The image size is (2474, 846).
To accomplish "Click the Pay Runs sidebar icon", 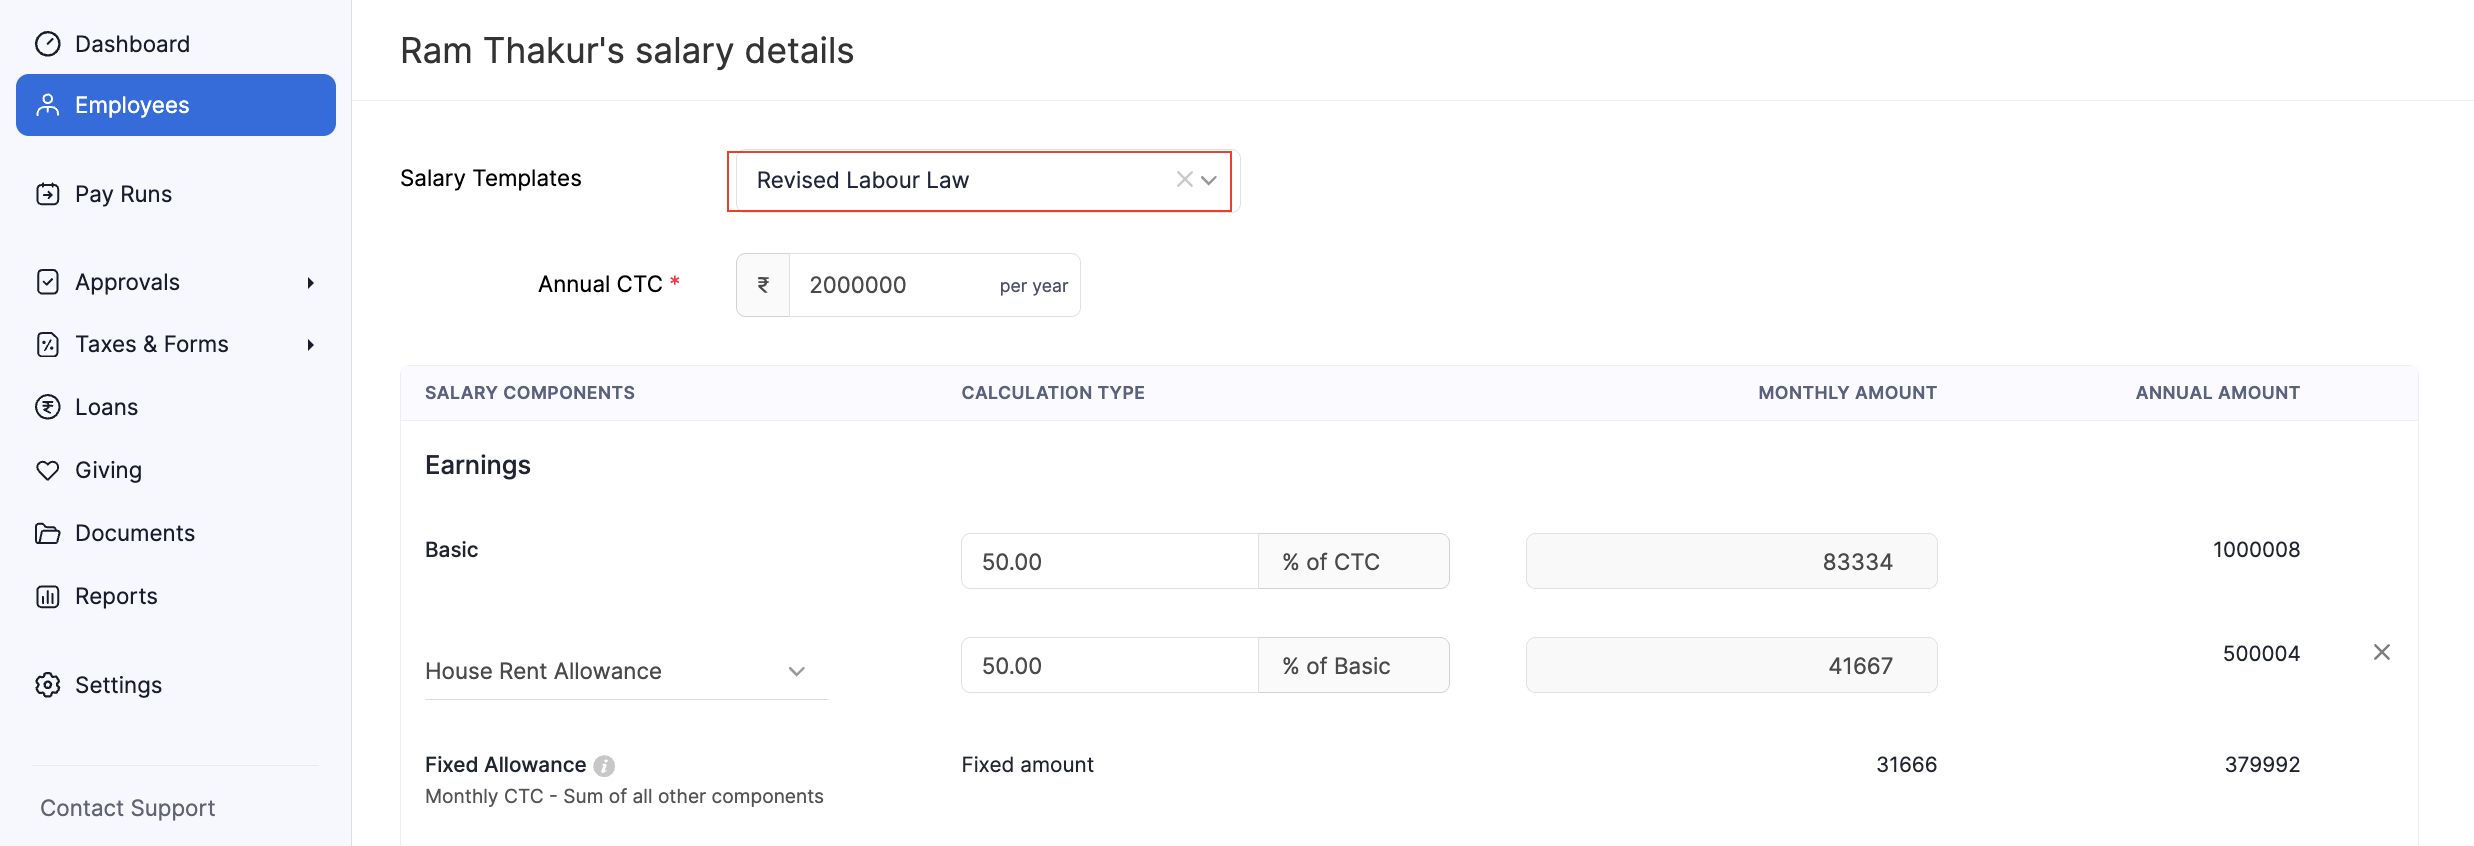I will tap(48, 193).
